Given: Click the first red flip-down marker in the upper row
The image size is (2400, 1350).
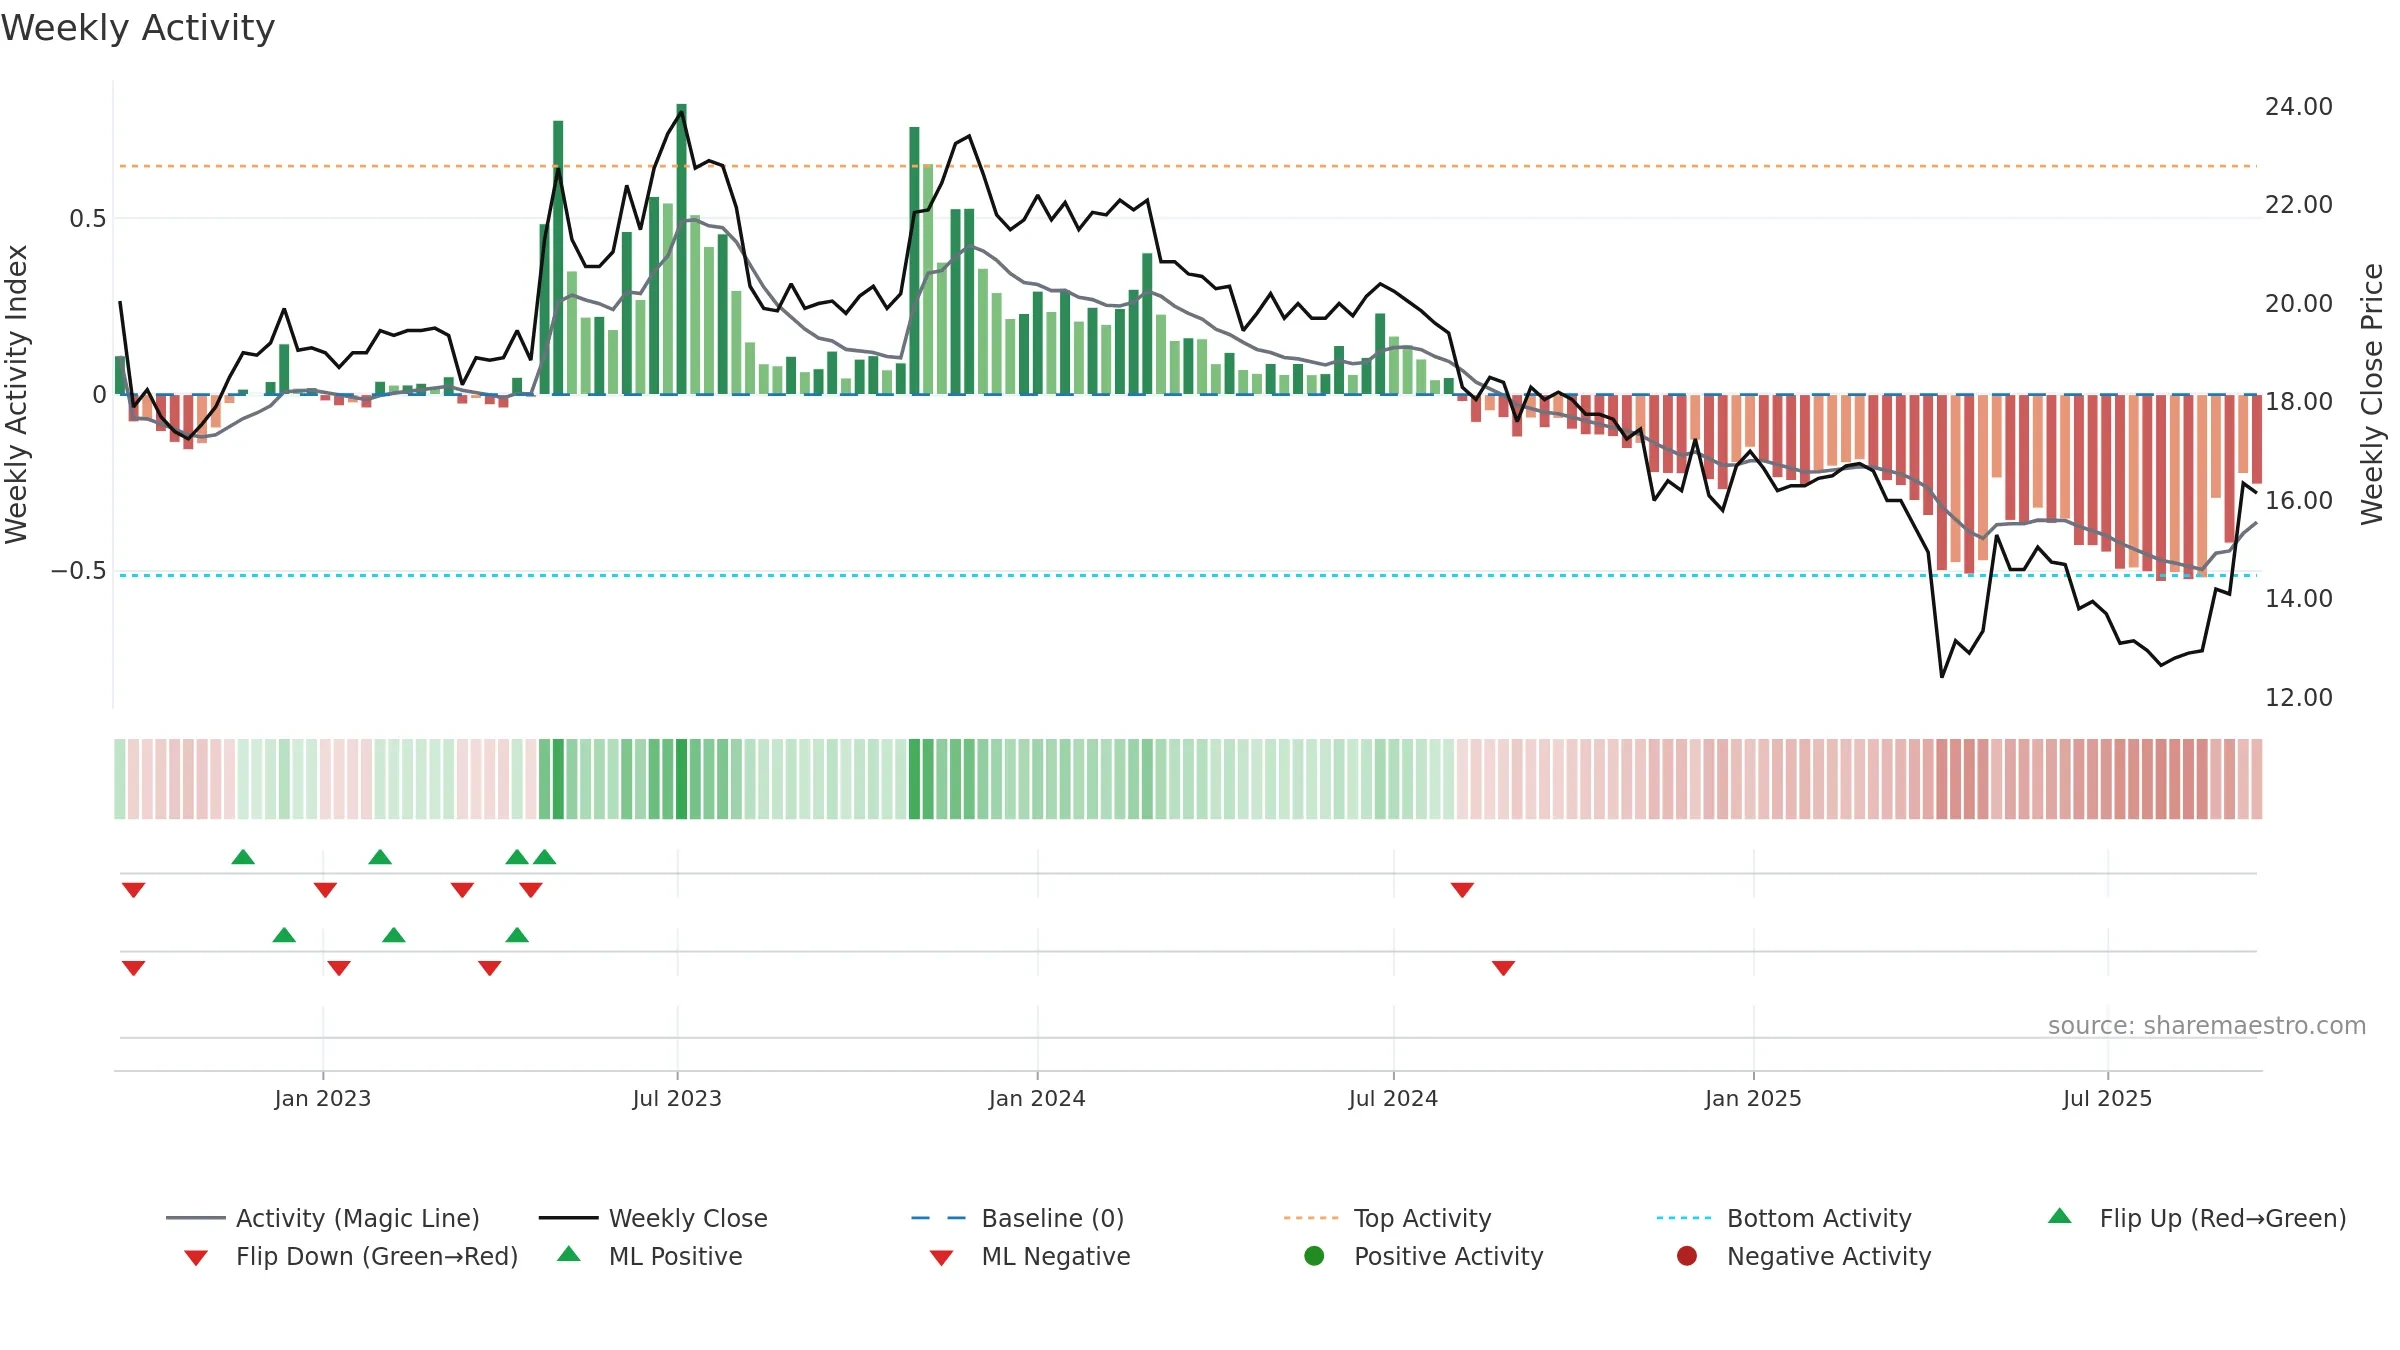Looking at the screenshot, I should [134, 890].
